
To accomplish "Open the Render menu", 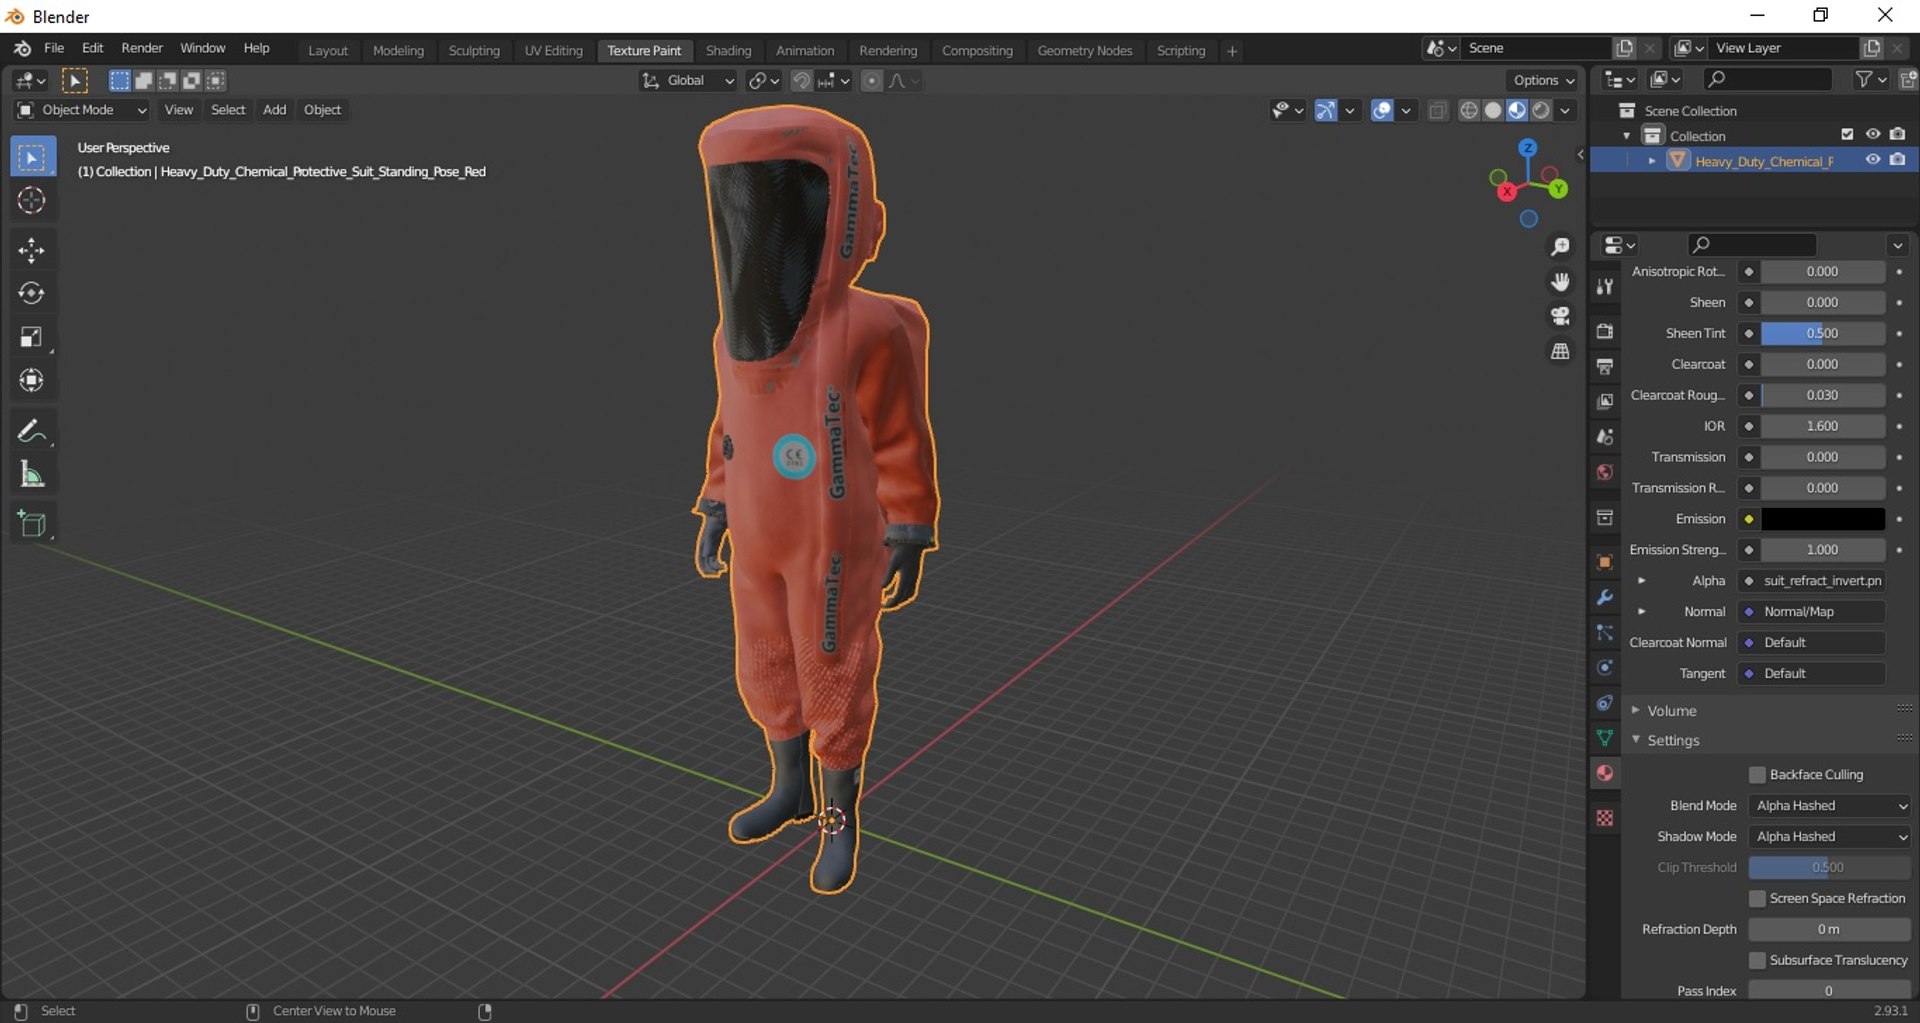I will point(142,48).
